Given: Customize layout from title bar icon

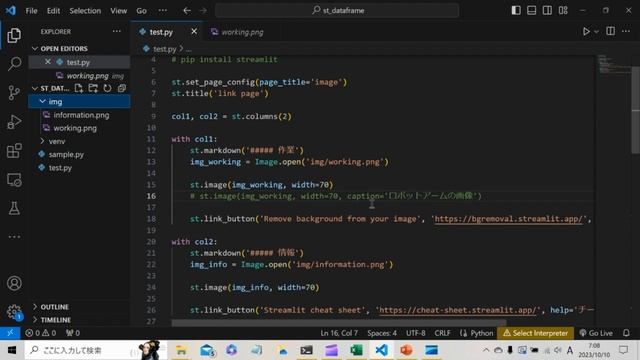Looking at the screenshot, I should 563,10.
